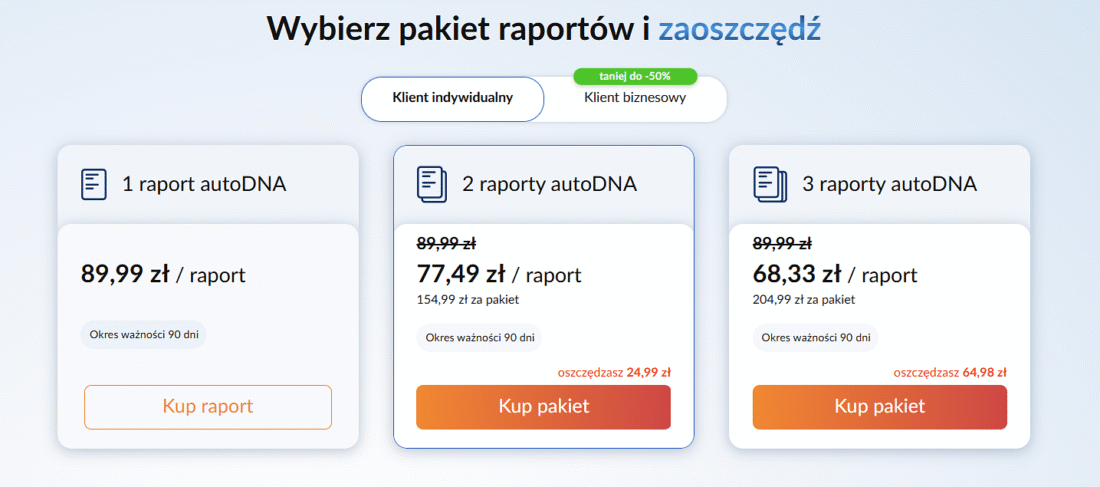Screen dimensions: 1100x487
Task: Click the blue 'zaoszczędź' heading word
Action: (739, 28)
